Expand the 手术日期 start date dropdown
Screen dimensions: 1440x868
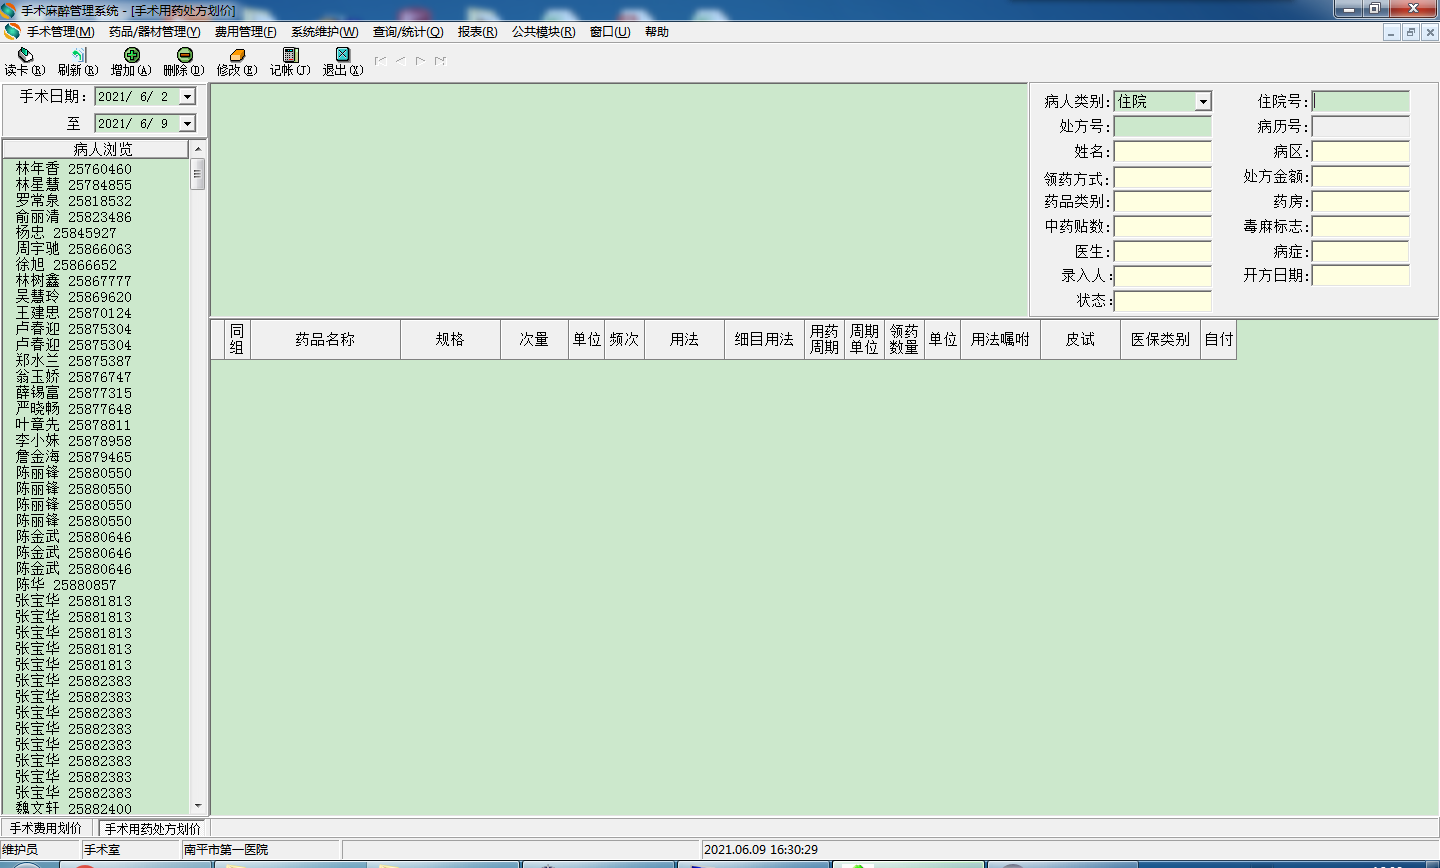[187, 97]
